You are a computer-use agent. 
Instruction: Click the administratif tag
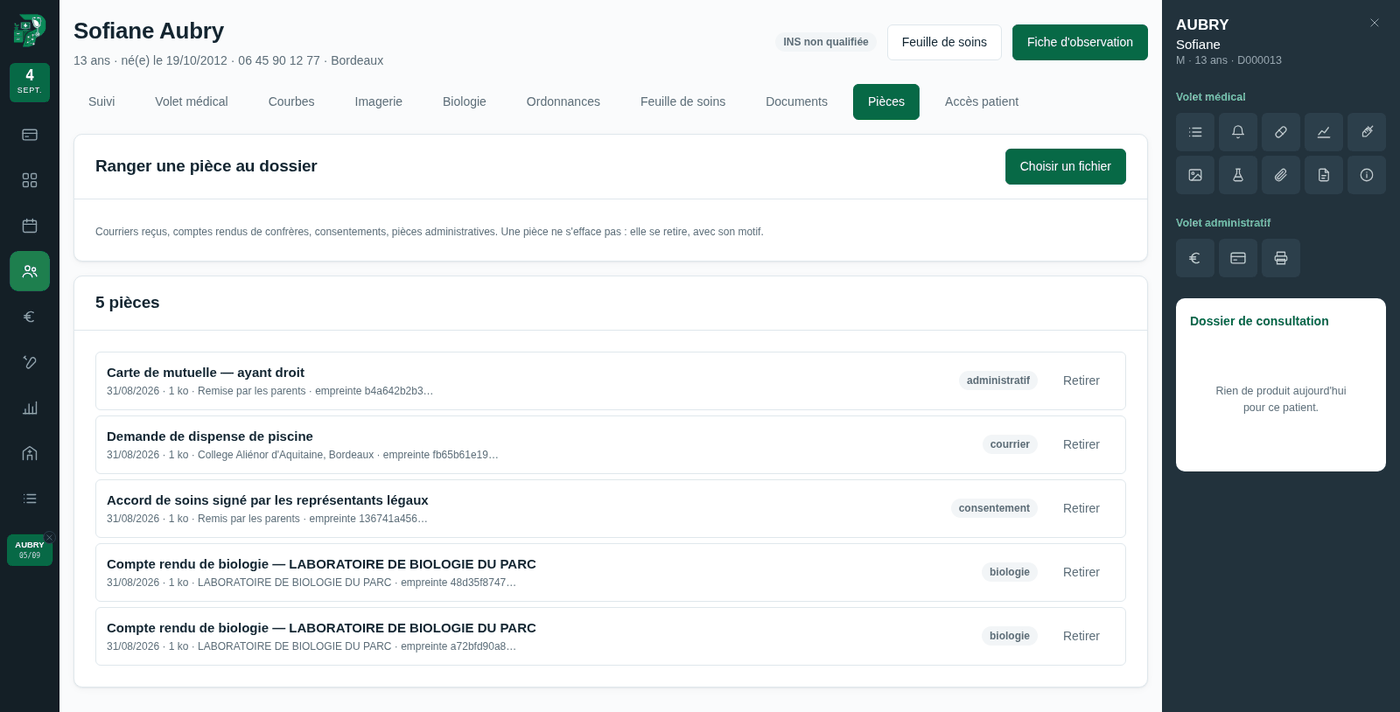[998, 381]
